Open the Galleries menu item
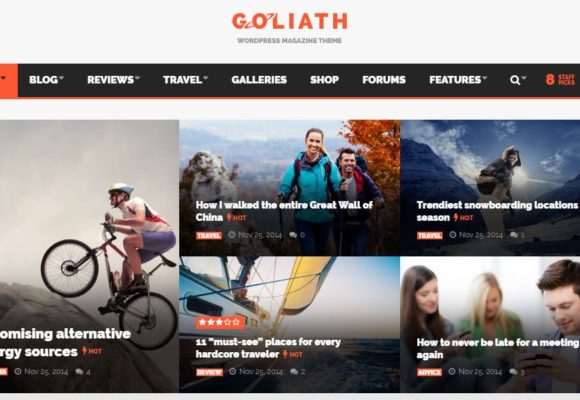The image size is (580, 400). click(259, 80)
